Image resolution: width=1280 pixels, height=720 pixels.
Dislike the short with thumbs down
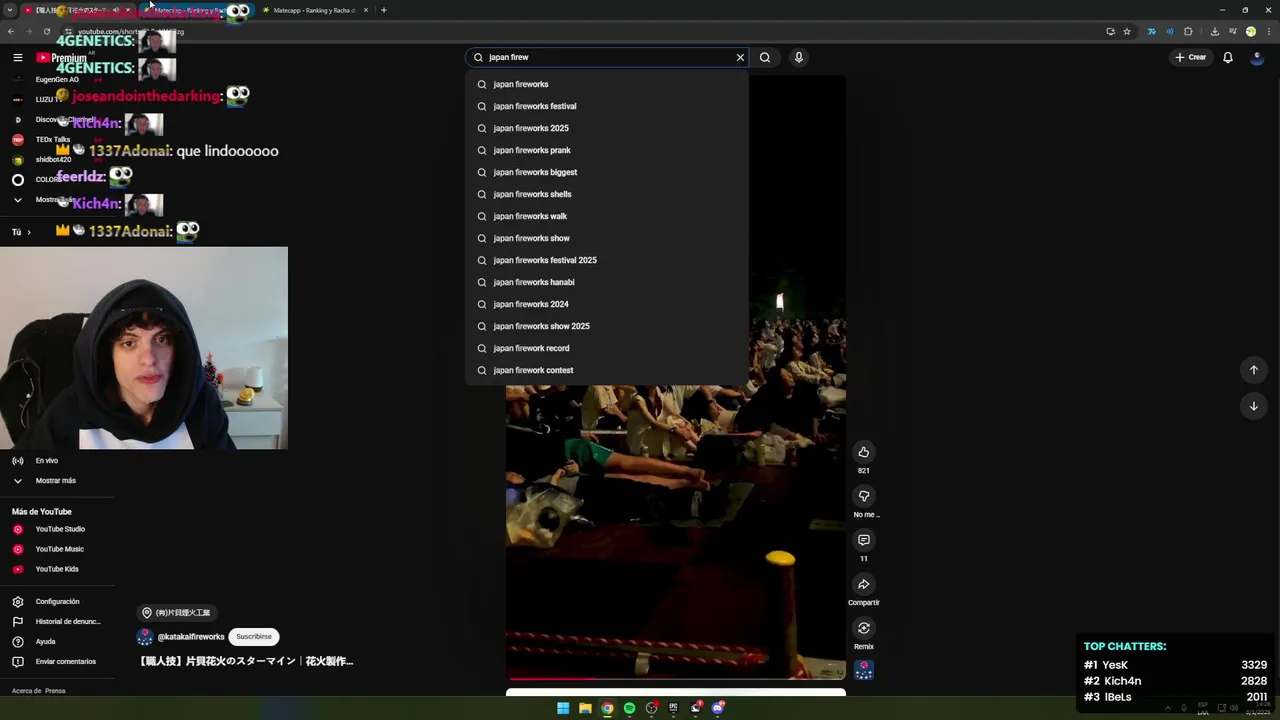(x=864, y=496)
